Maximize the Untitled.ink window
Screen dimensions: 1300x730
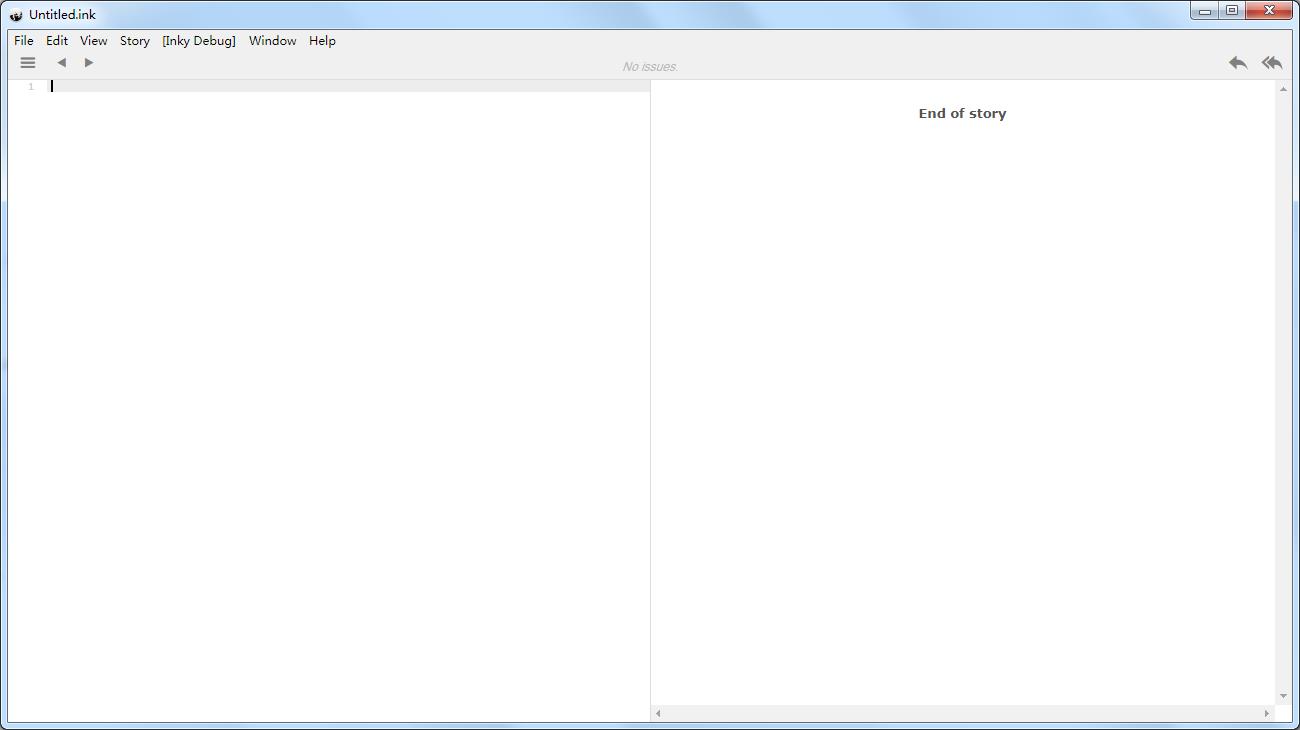click(x=1232, y=11)
